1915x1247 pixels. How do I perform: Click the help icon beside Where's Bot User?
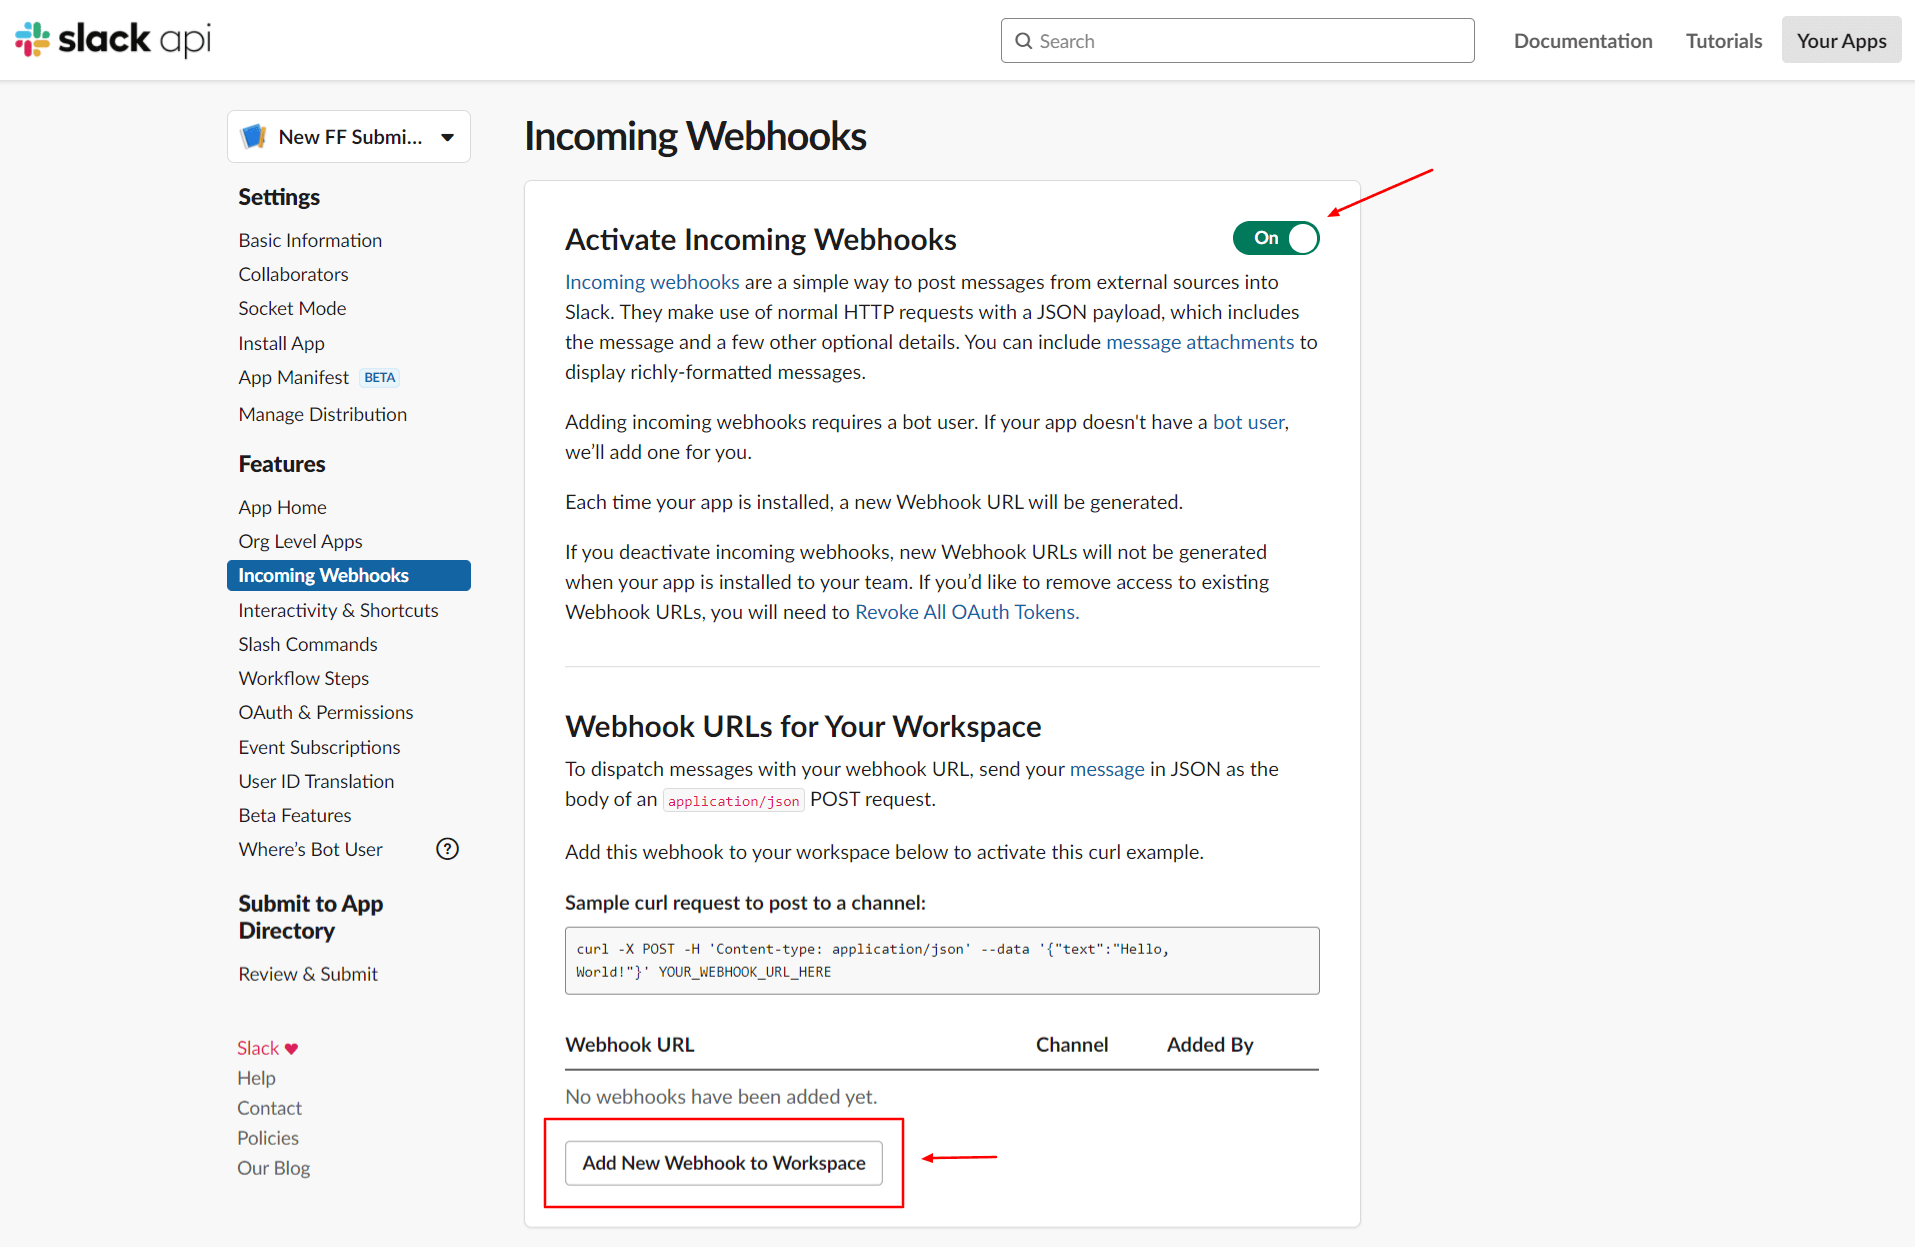pyautogui.click(x=447, y=848)
